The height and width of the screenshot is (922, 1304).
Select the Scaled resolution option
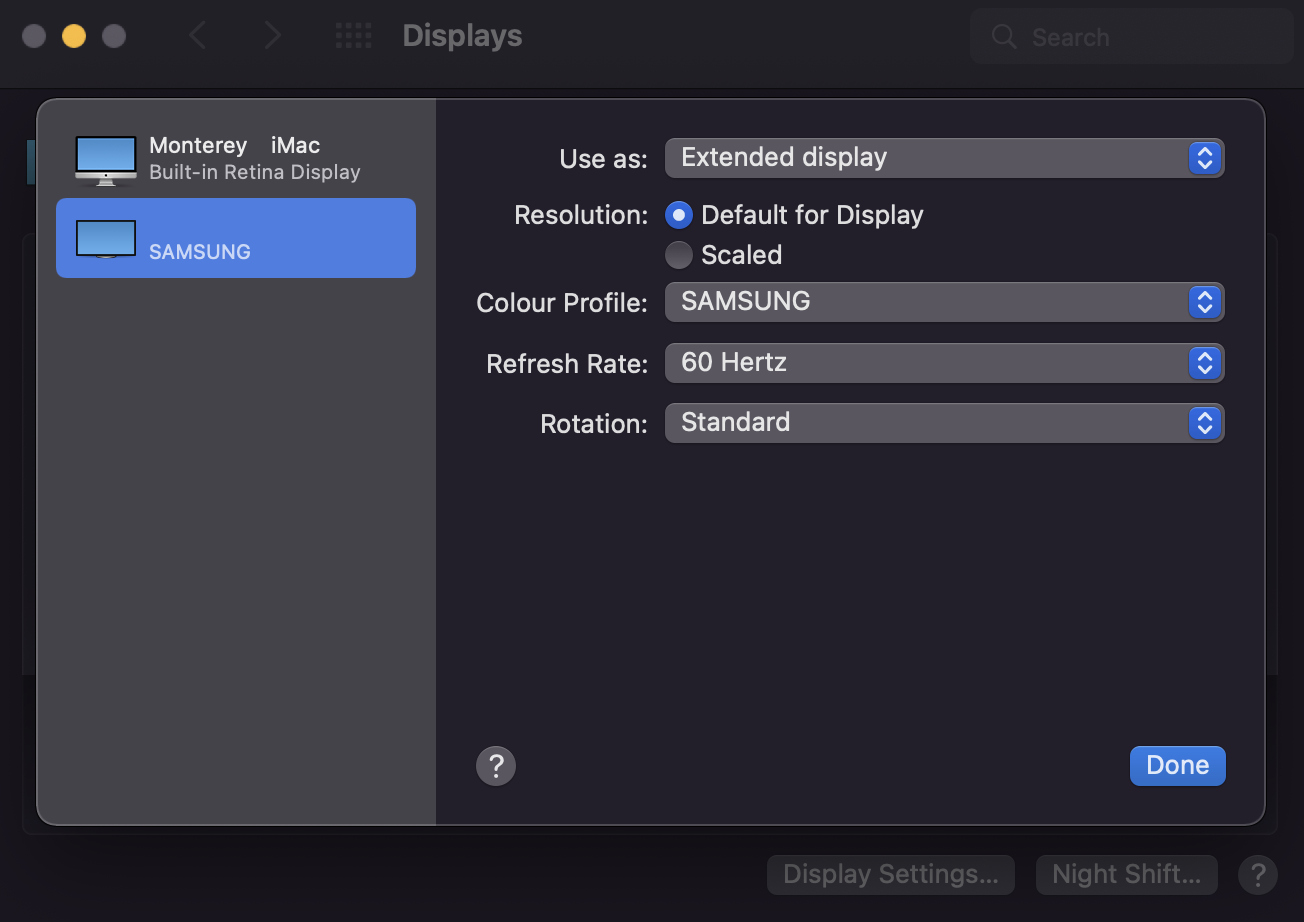679,255
